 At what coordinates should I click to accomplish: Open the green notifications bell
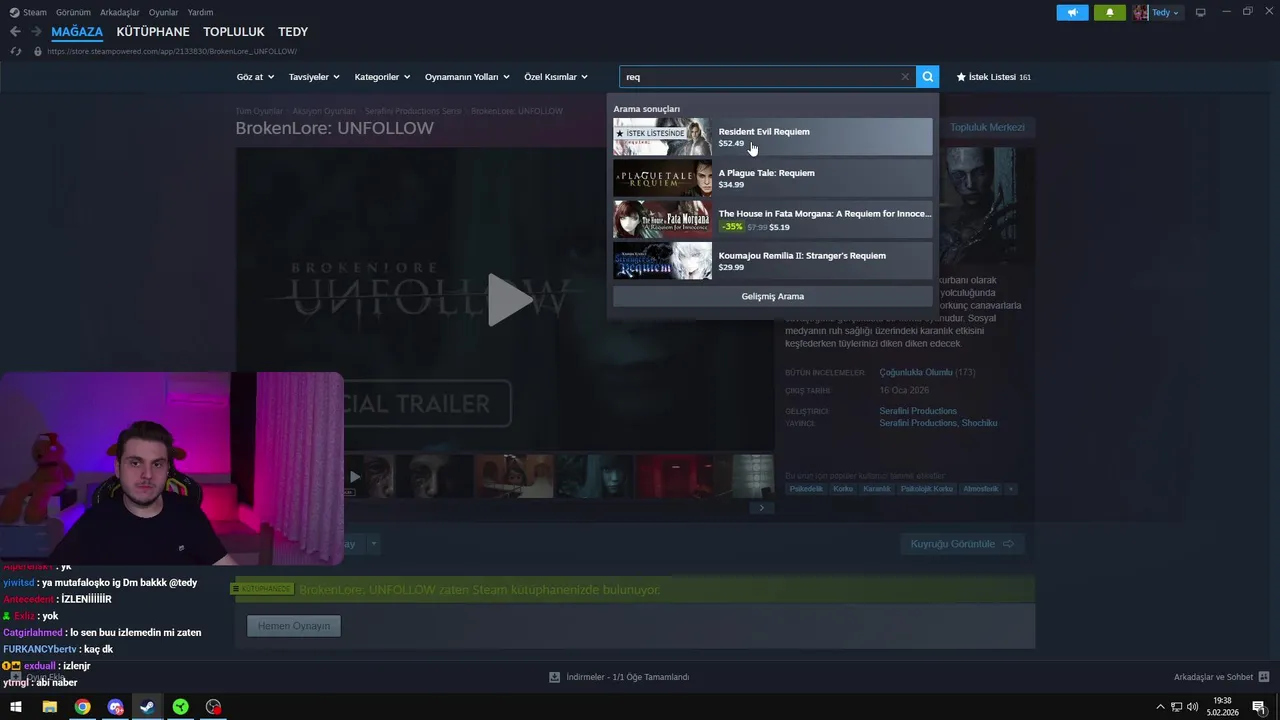click(1109, 13)
